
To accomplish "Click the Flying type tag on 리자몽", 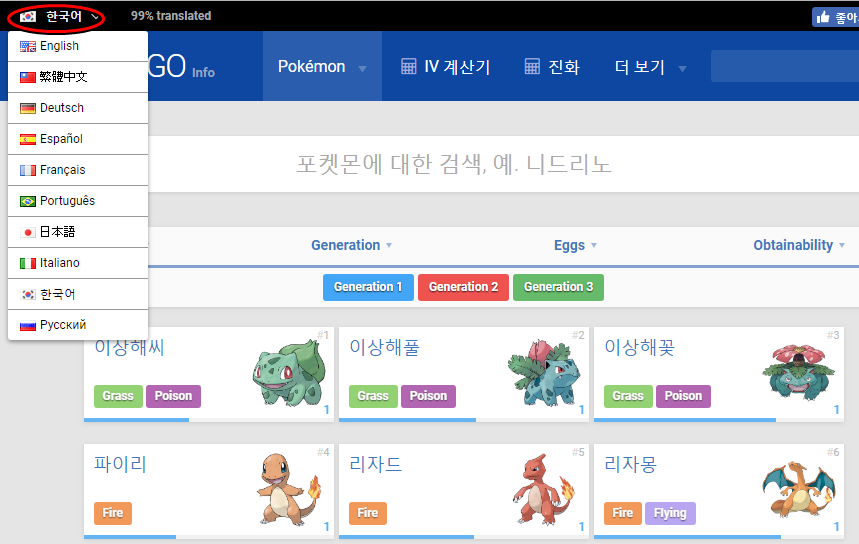I will (671, 513).
